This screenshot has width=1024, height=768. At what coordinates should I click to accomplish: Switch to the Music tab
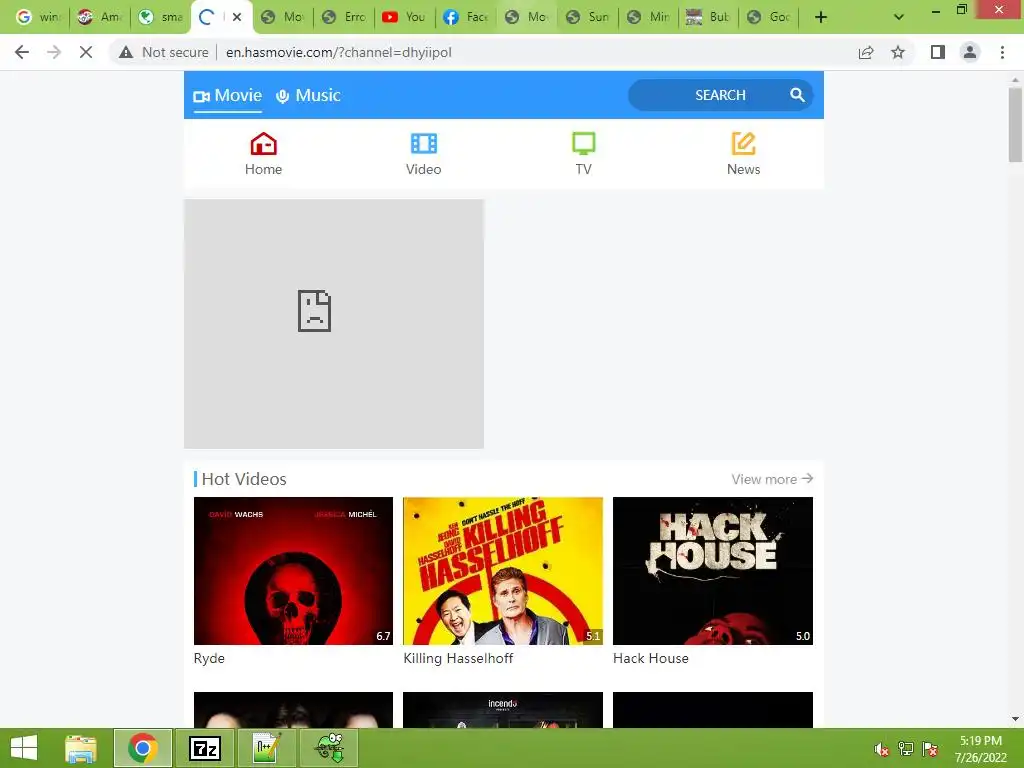coord(308,95)
